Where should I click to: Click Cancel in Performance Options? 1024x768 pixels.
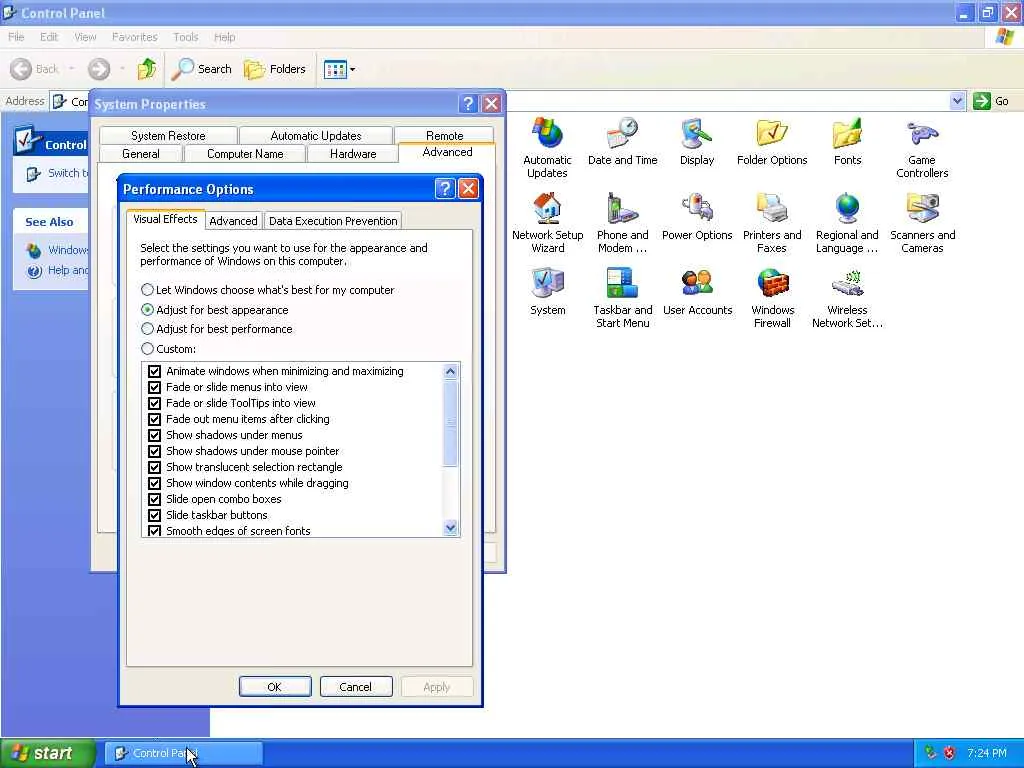(x=355, y=686)
